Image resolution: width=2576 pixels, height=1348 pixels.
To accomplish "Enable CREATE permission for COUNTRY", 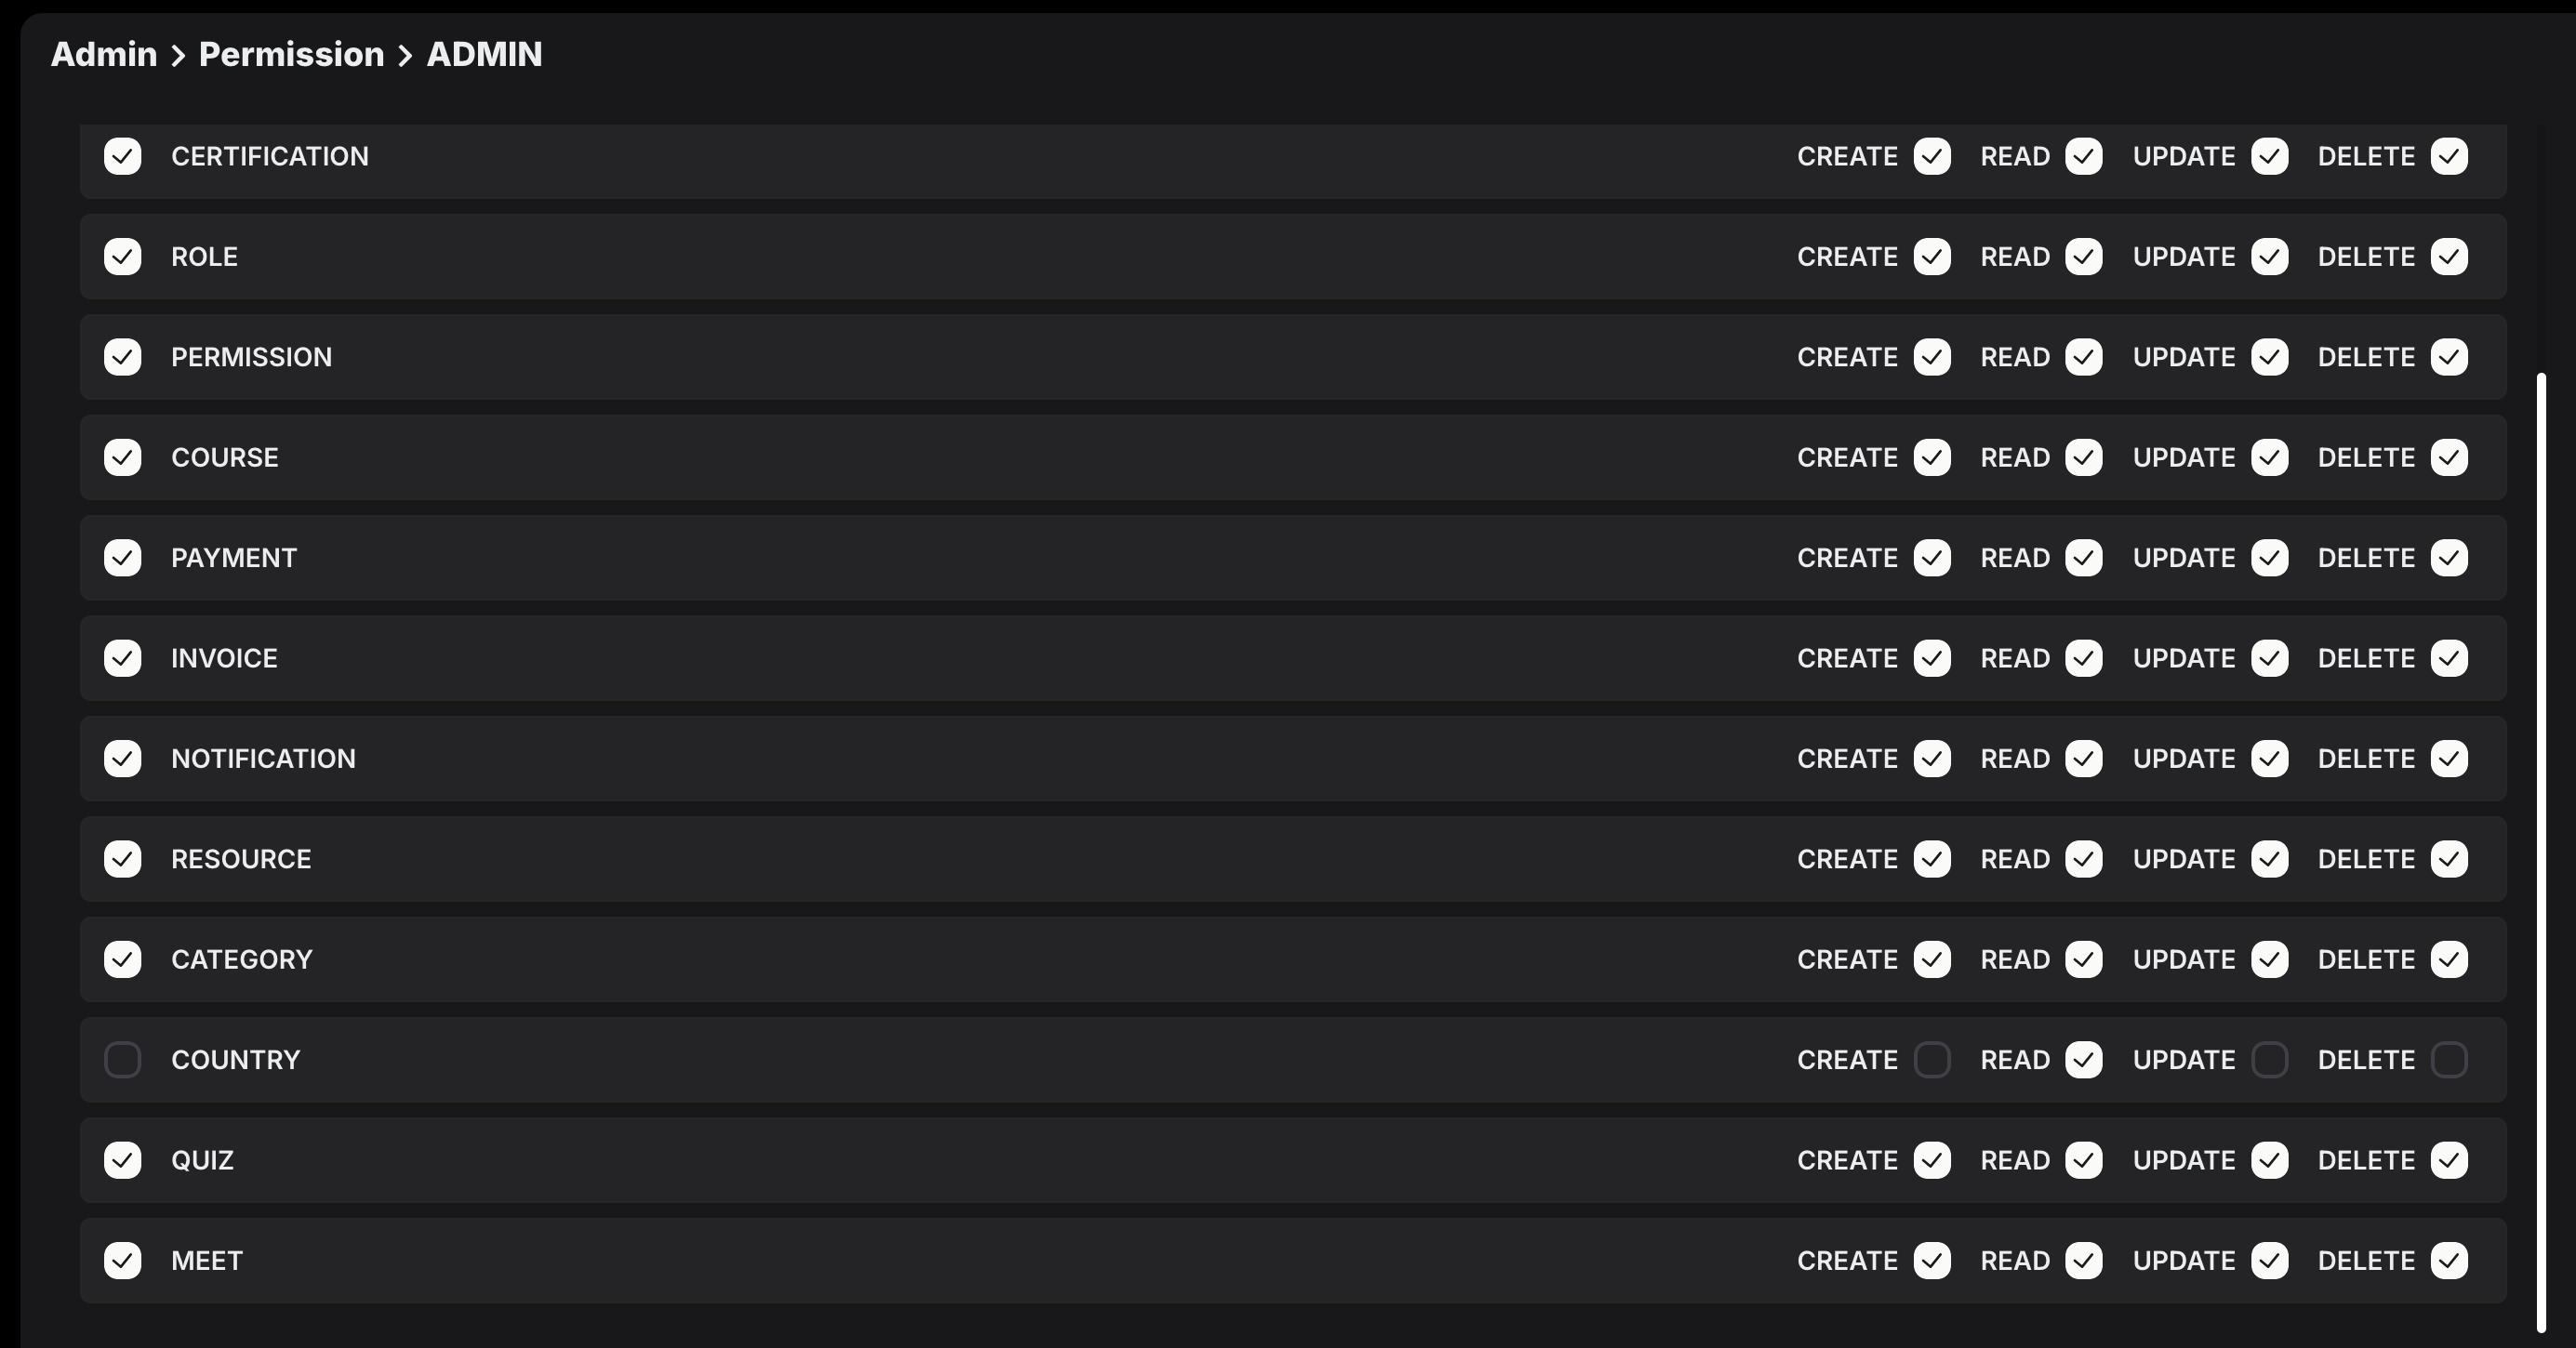I will pyautogui.click(x=1932, y=1060).
